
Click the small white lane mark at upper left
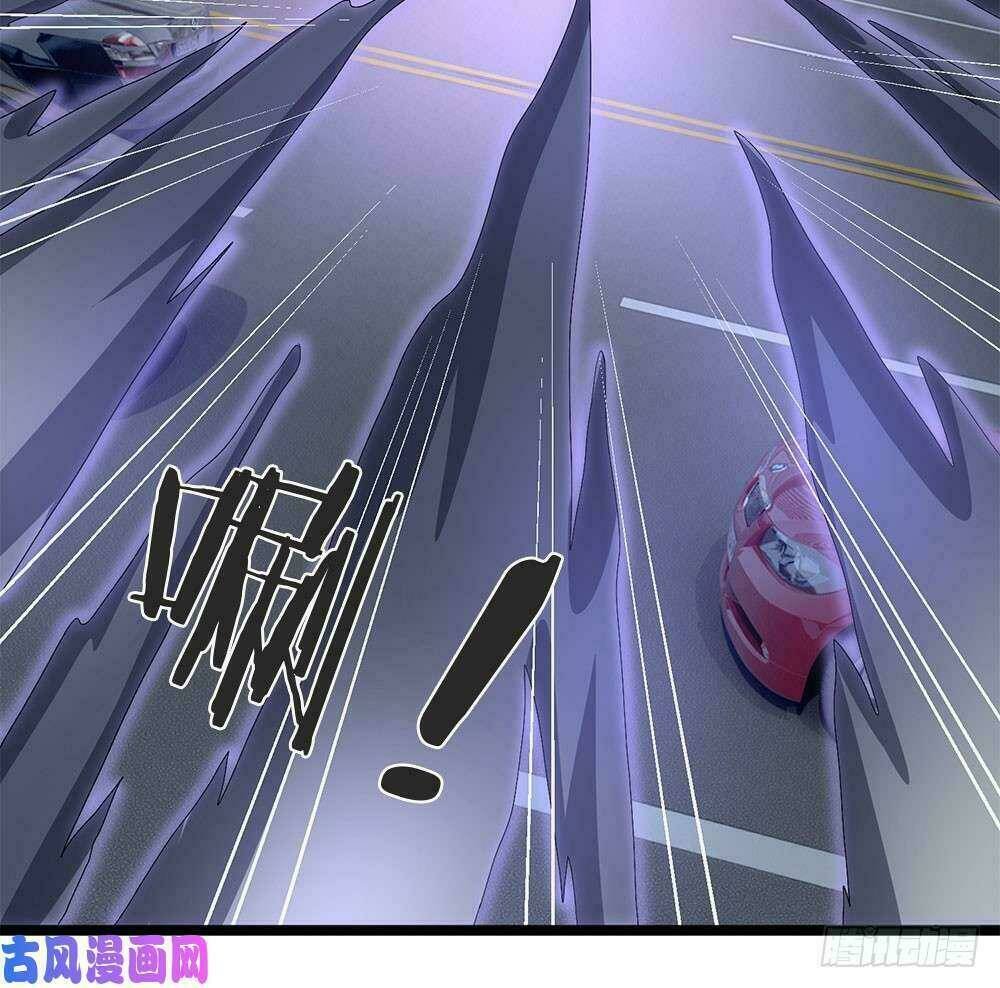click(243, 212)
